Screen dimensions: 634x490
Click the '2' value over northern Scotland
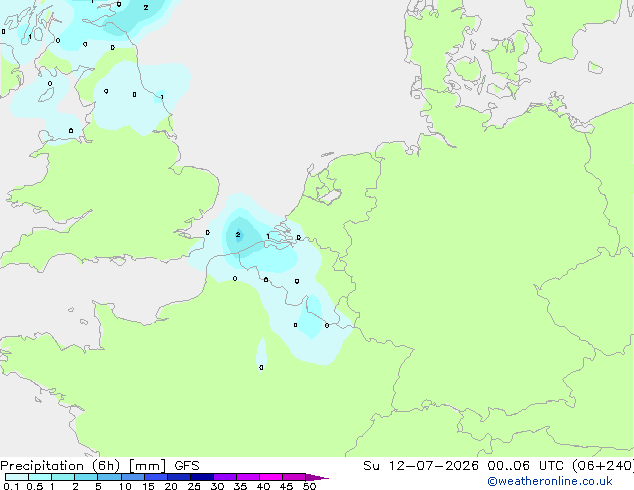tap(146, 7)
